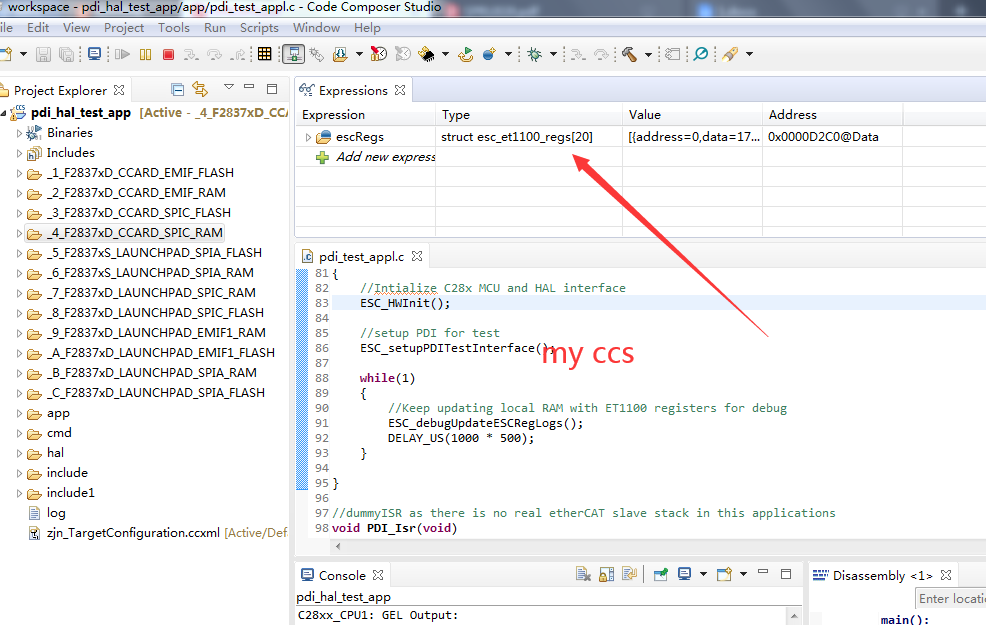Open the Edit menu

[38, 28]
